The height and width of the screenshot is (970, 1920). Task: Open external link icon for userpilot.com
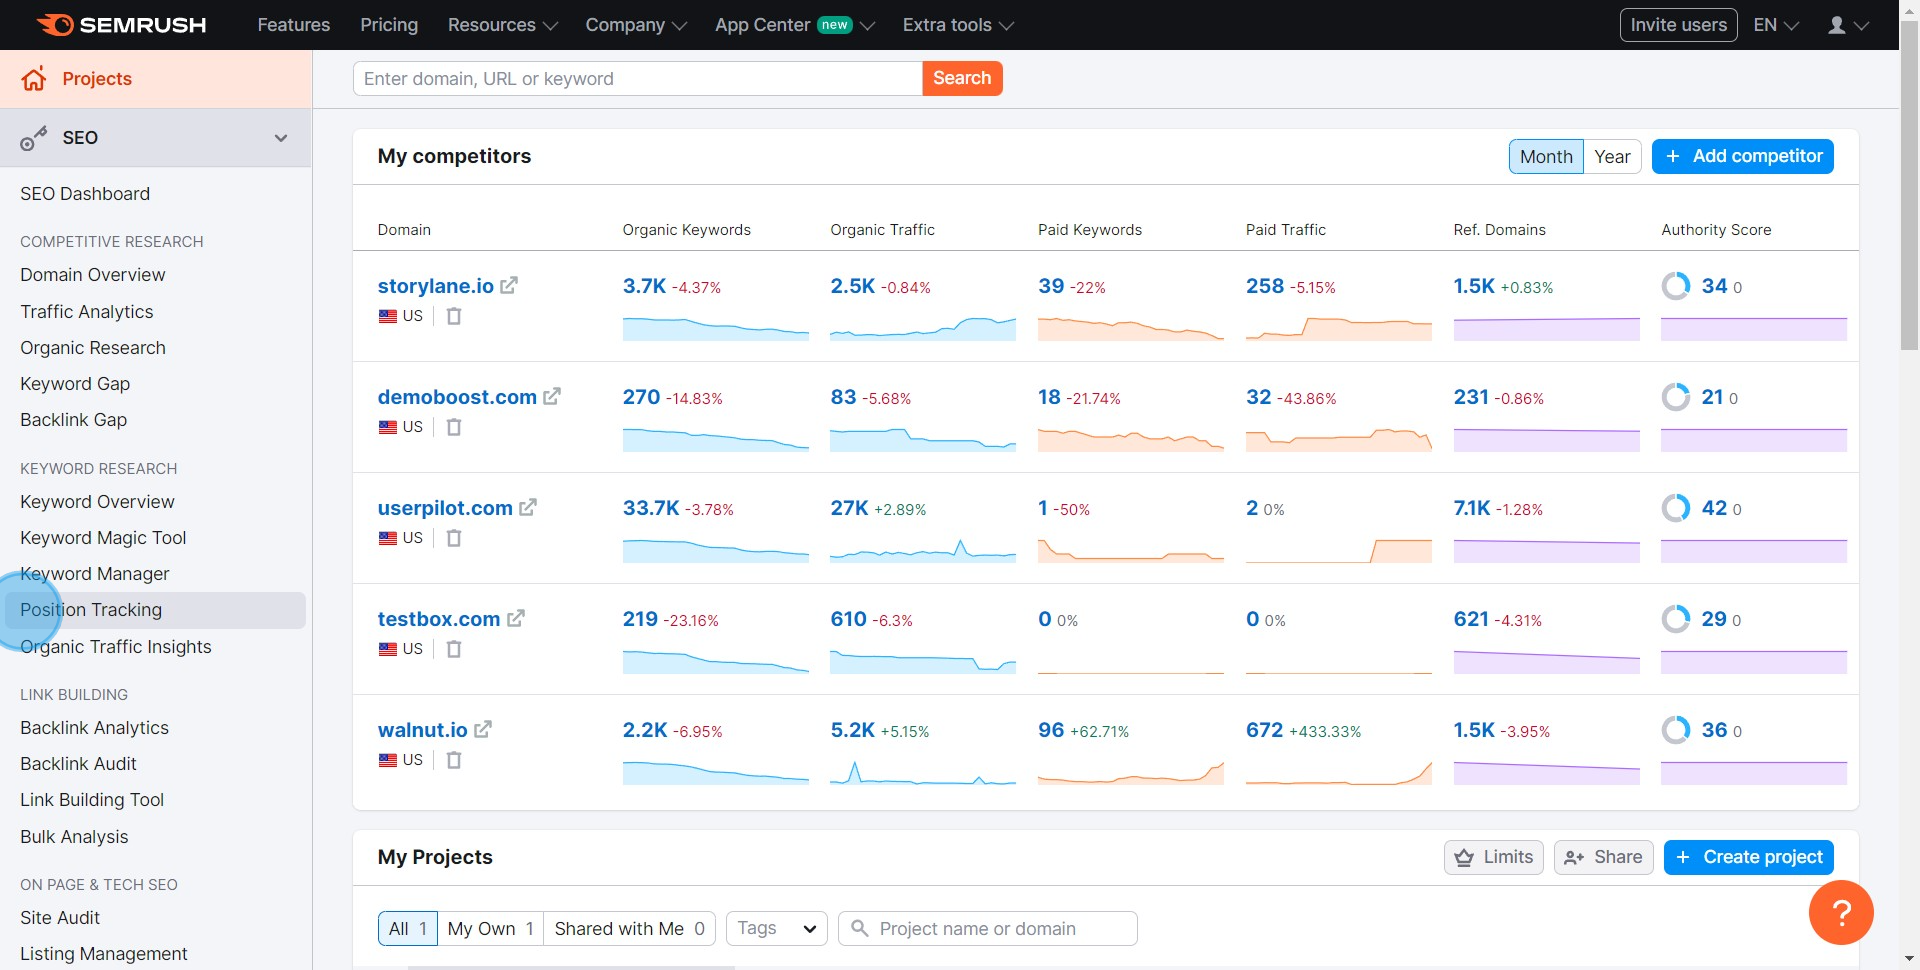(528, 507)
